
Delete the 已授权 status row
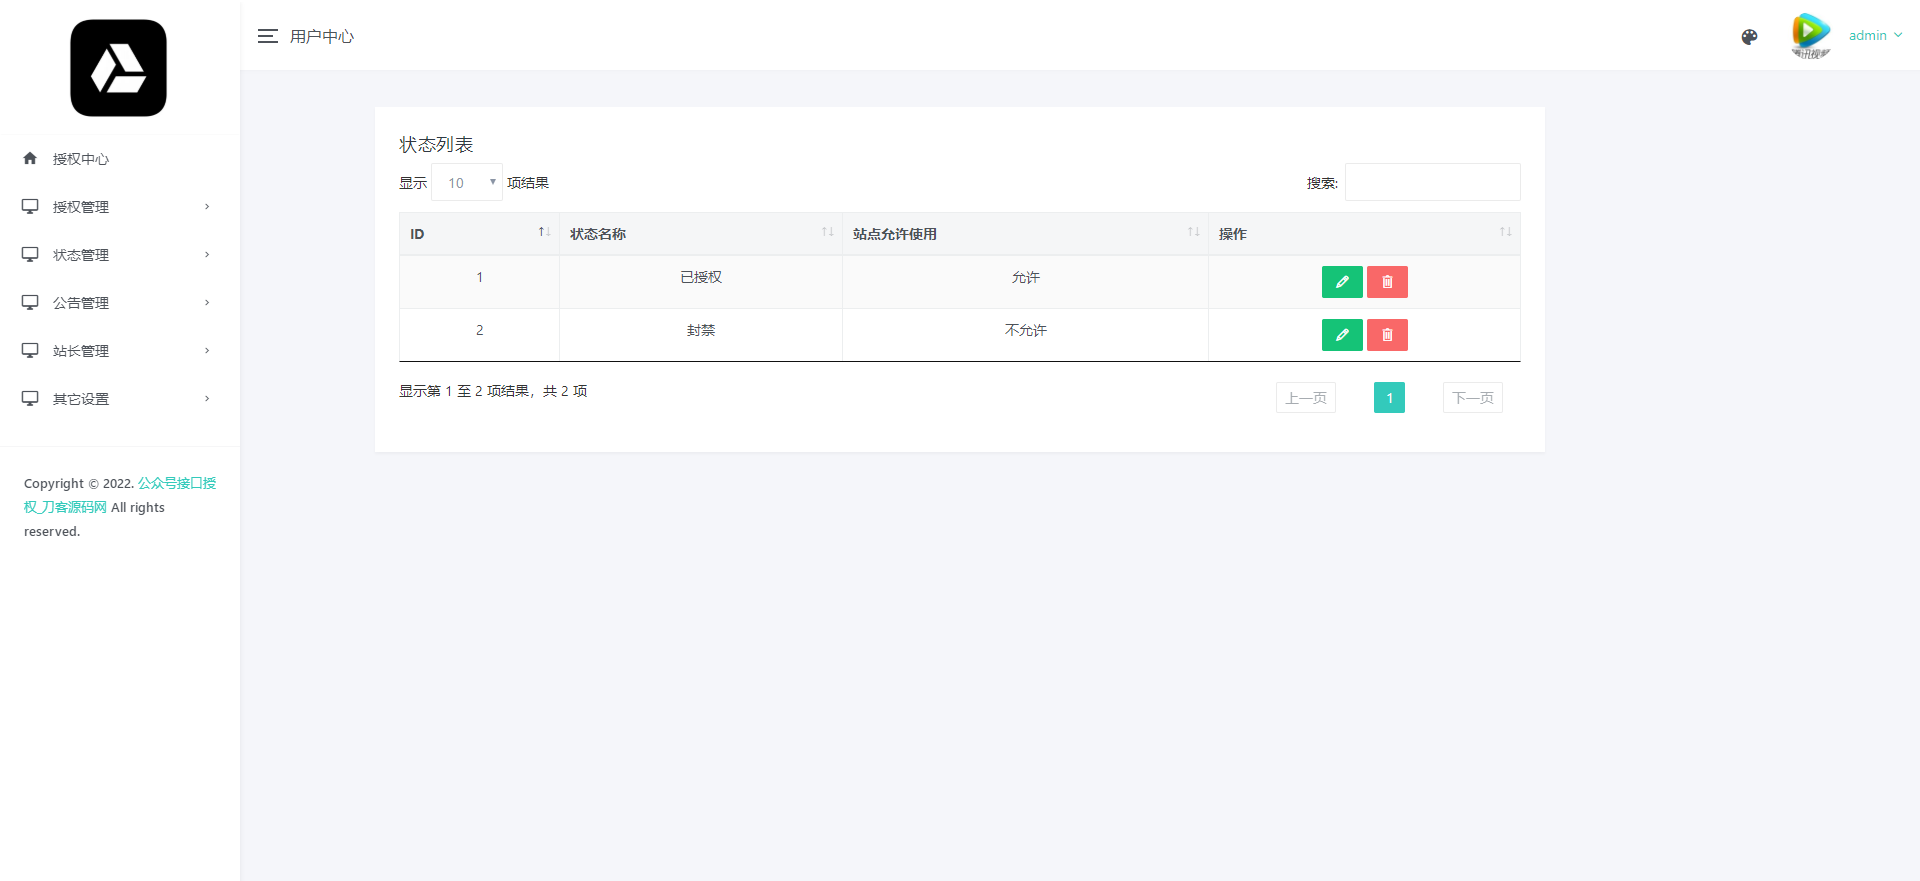1387,282
